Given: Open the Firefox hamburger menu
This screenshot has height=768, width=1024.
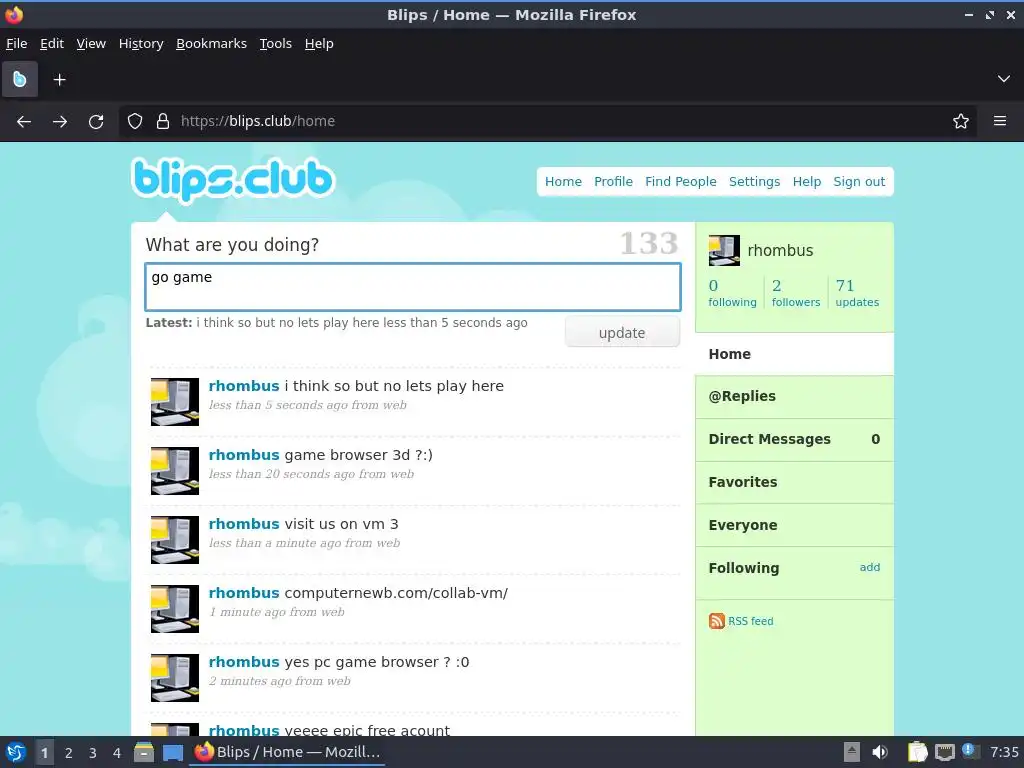Looking at the screenshot, I should point(1000,121).
